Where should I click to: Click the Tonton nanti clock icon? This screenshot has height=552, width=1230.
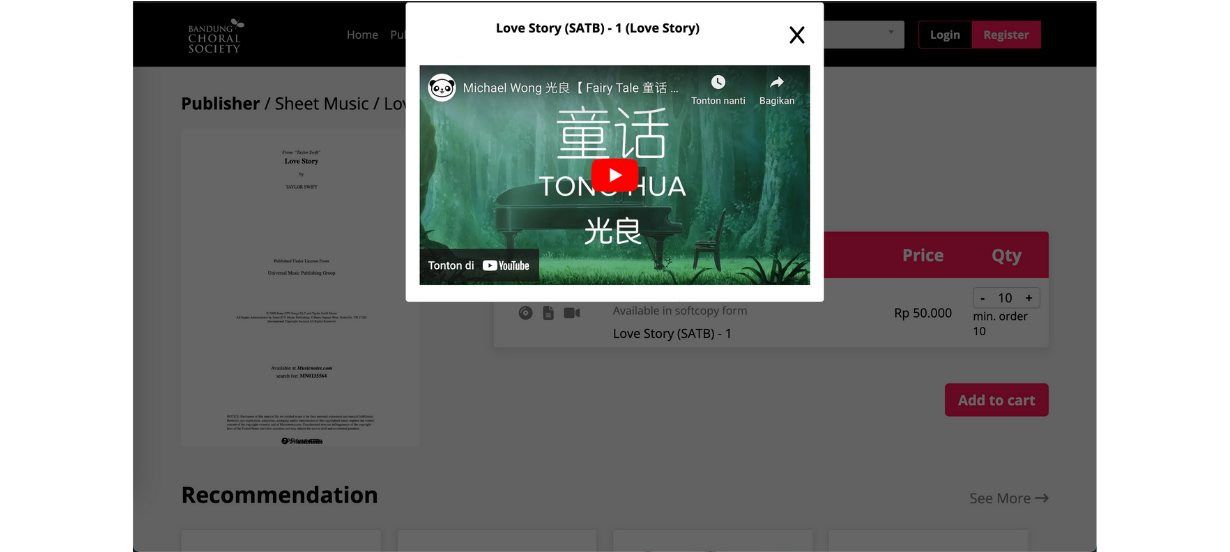click(718, 83)
